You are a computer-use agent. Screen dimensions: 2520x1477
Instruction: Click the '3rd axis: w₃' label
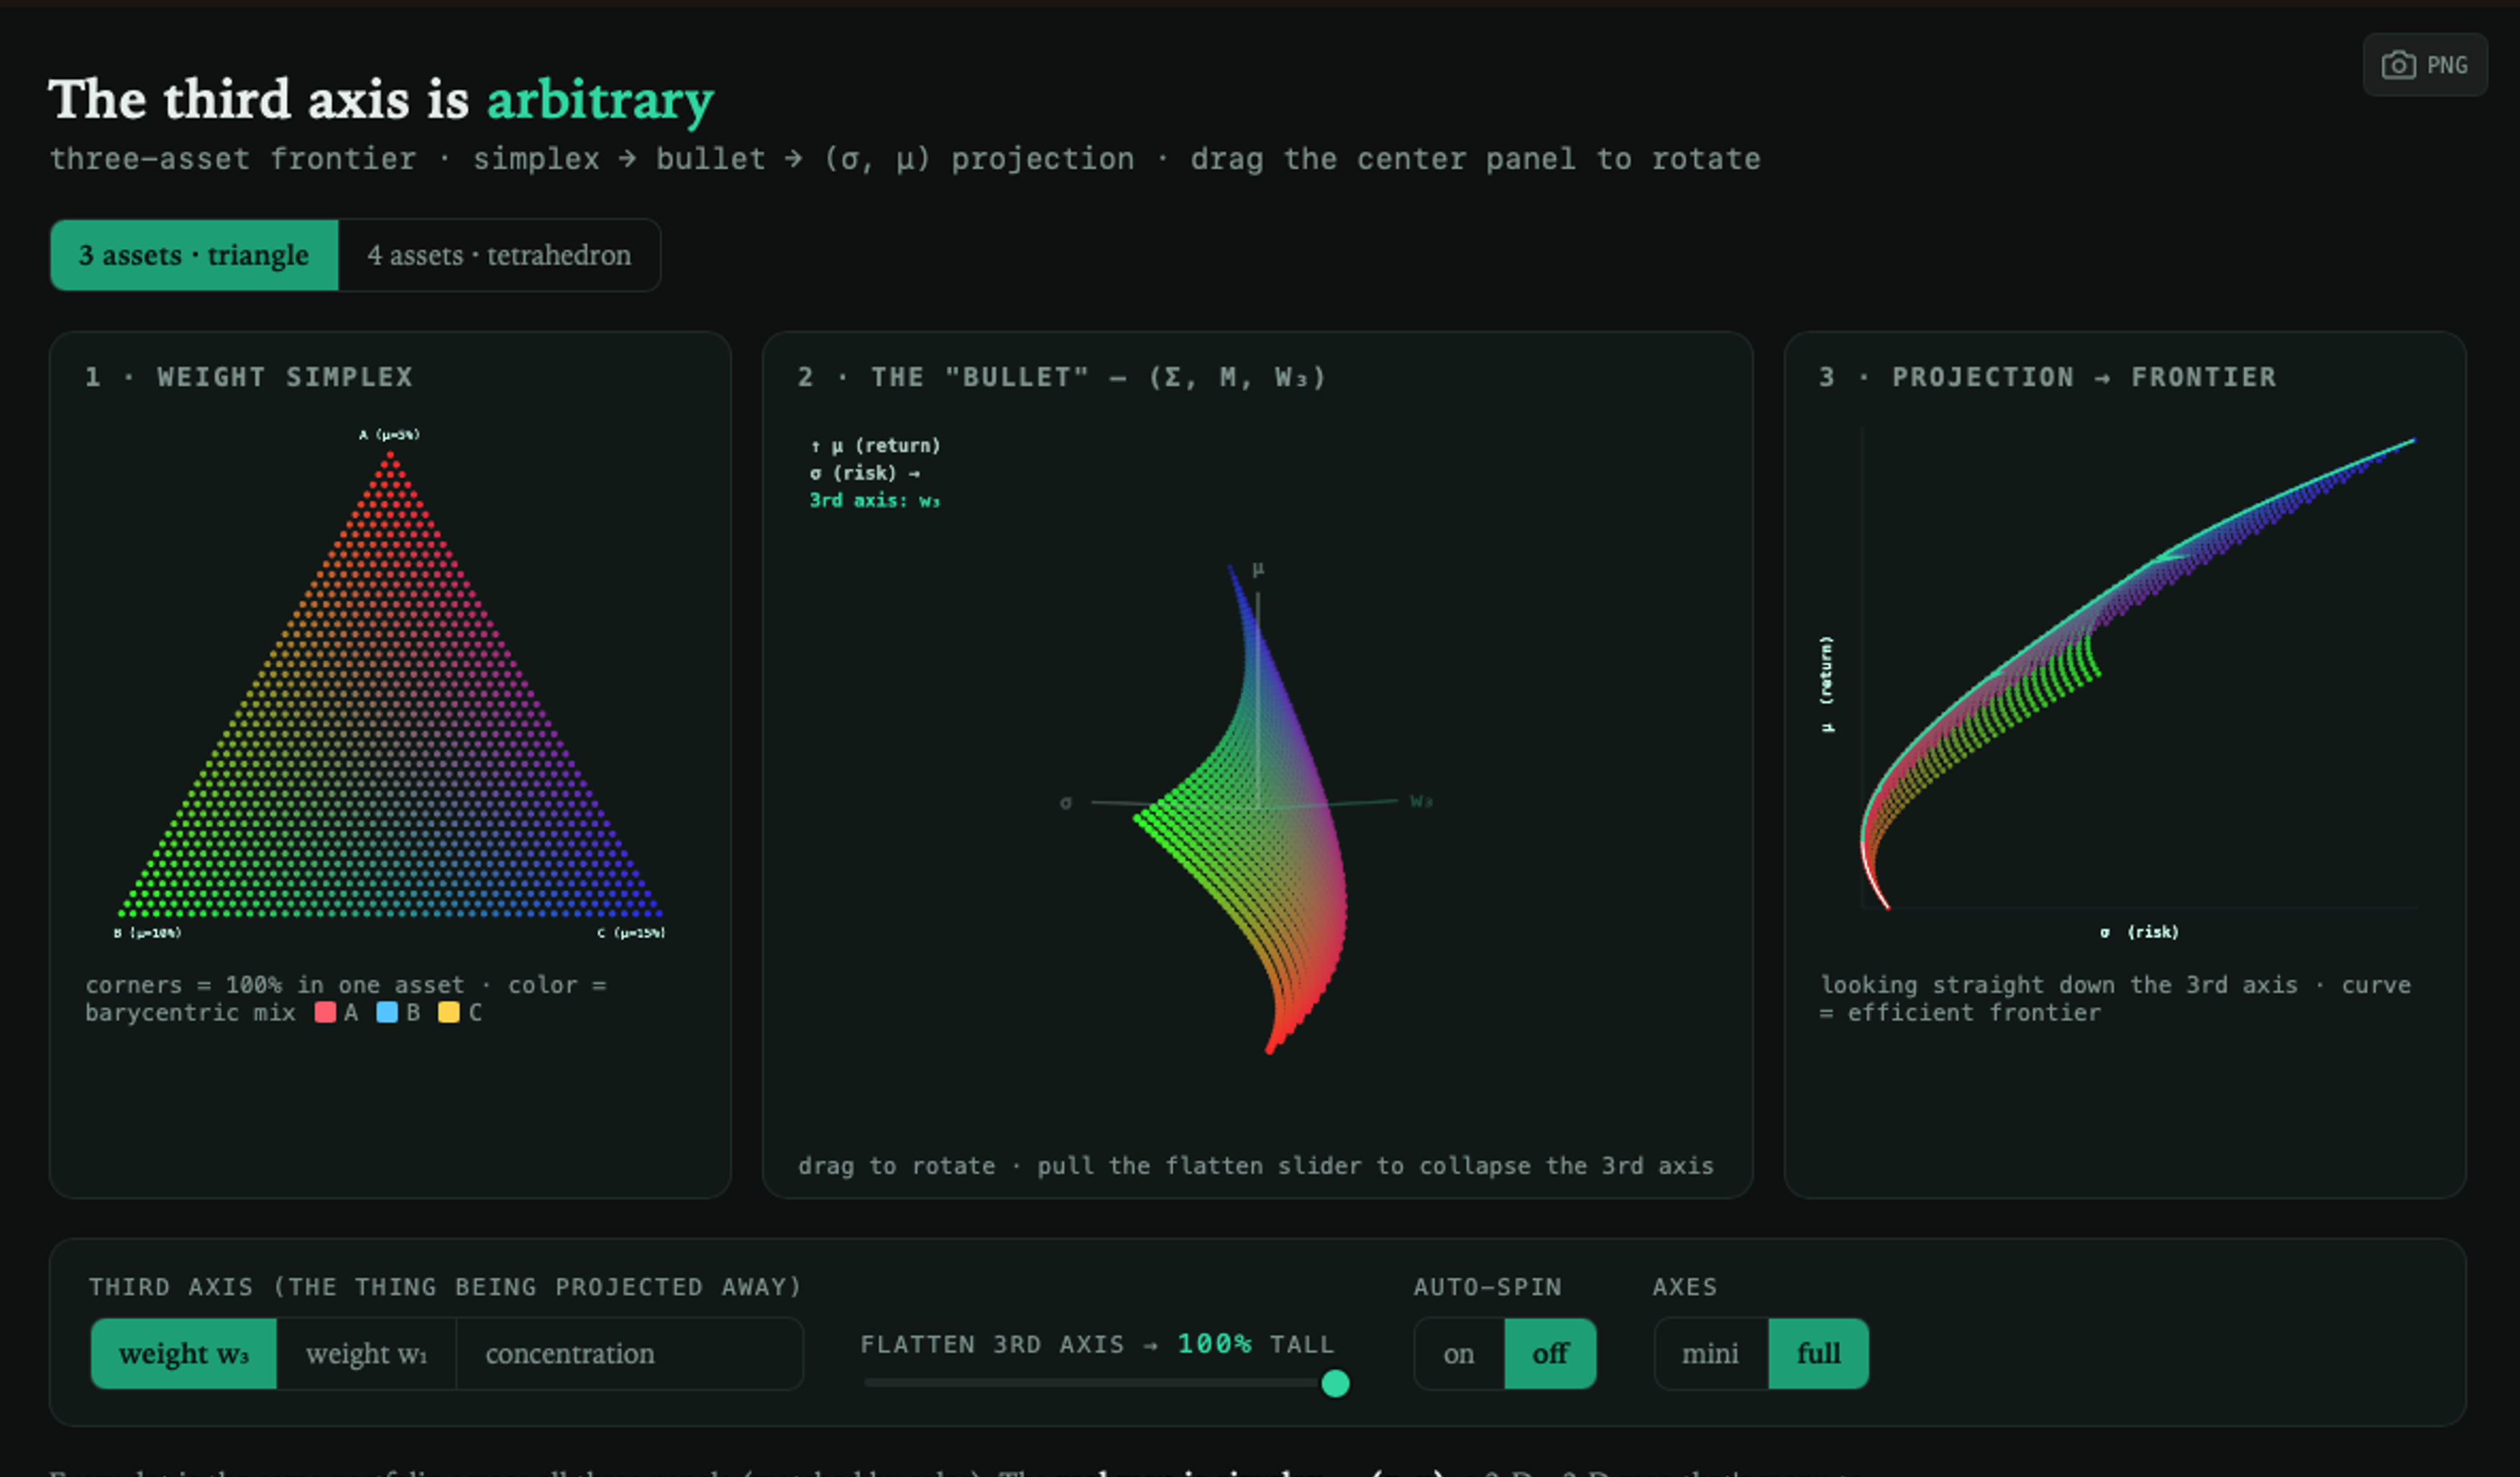pyautogui.click(x=875, y=500)
